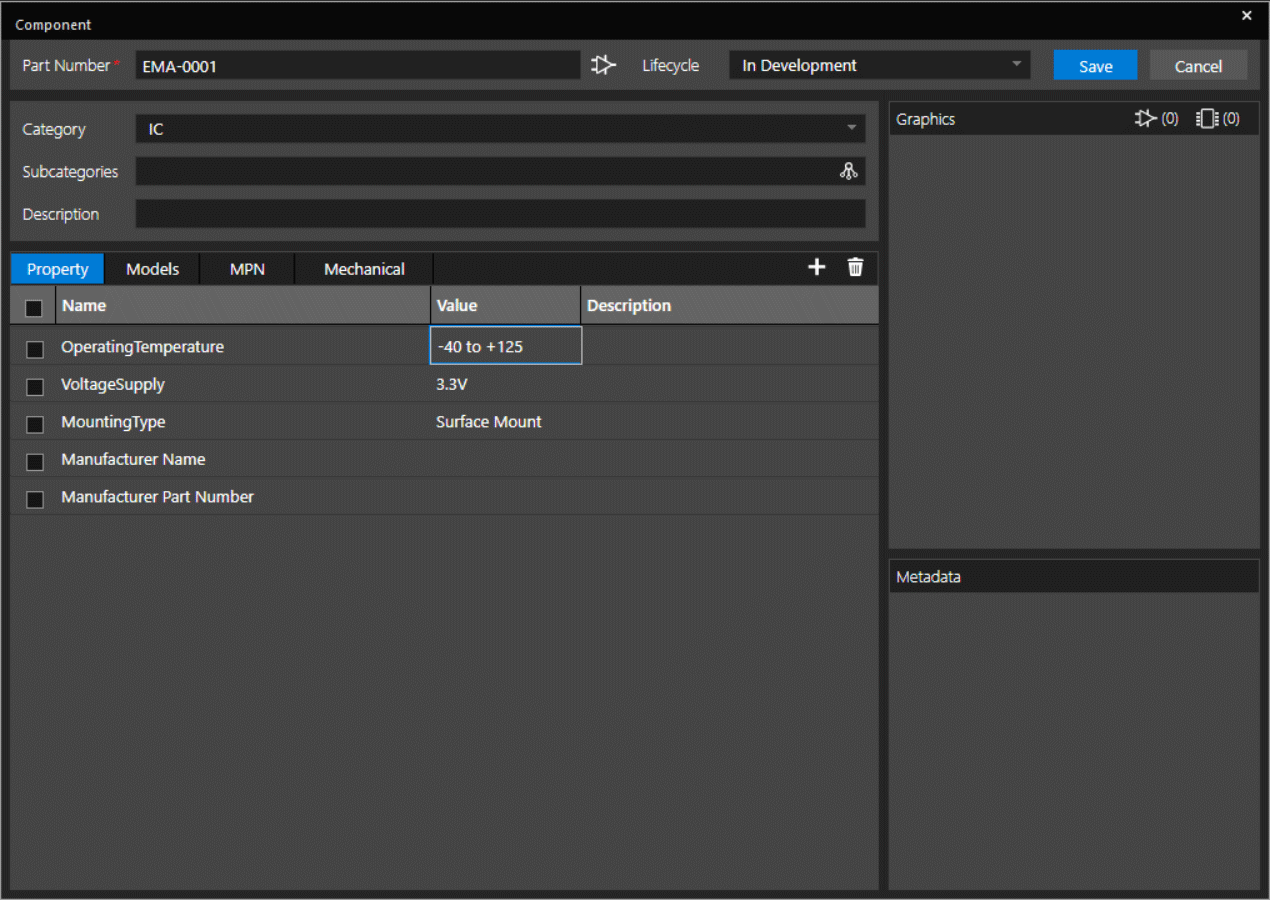Switch to the Mechanical tab
The width and height of the screenshot is (1270, 900).
pyautogui.click(x=363, y=268)
